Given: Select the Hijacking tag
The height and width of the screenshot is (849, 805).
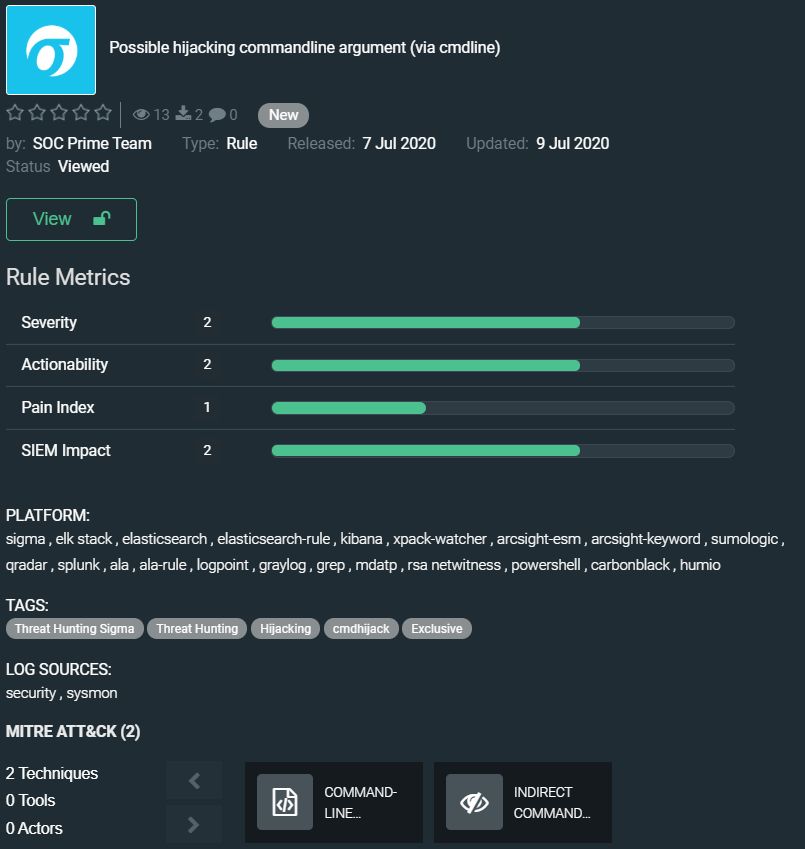Looking at the screenshot, I should click(x=286, y=629).
